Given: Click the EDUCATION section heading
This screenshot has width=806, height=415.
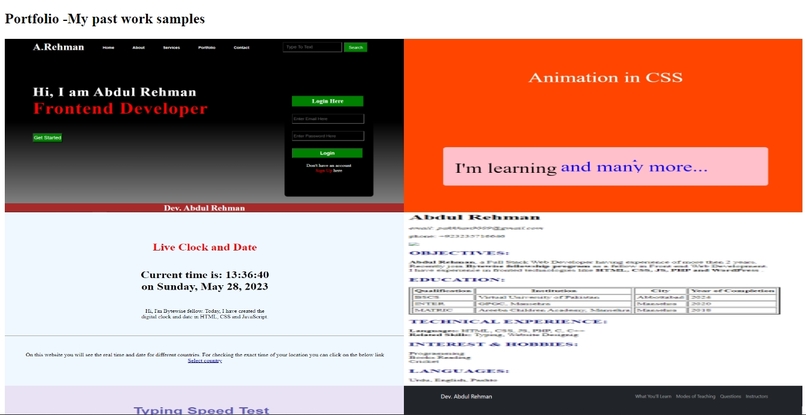Looking at the screenshot, I should coord(457,280).
